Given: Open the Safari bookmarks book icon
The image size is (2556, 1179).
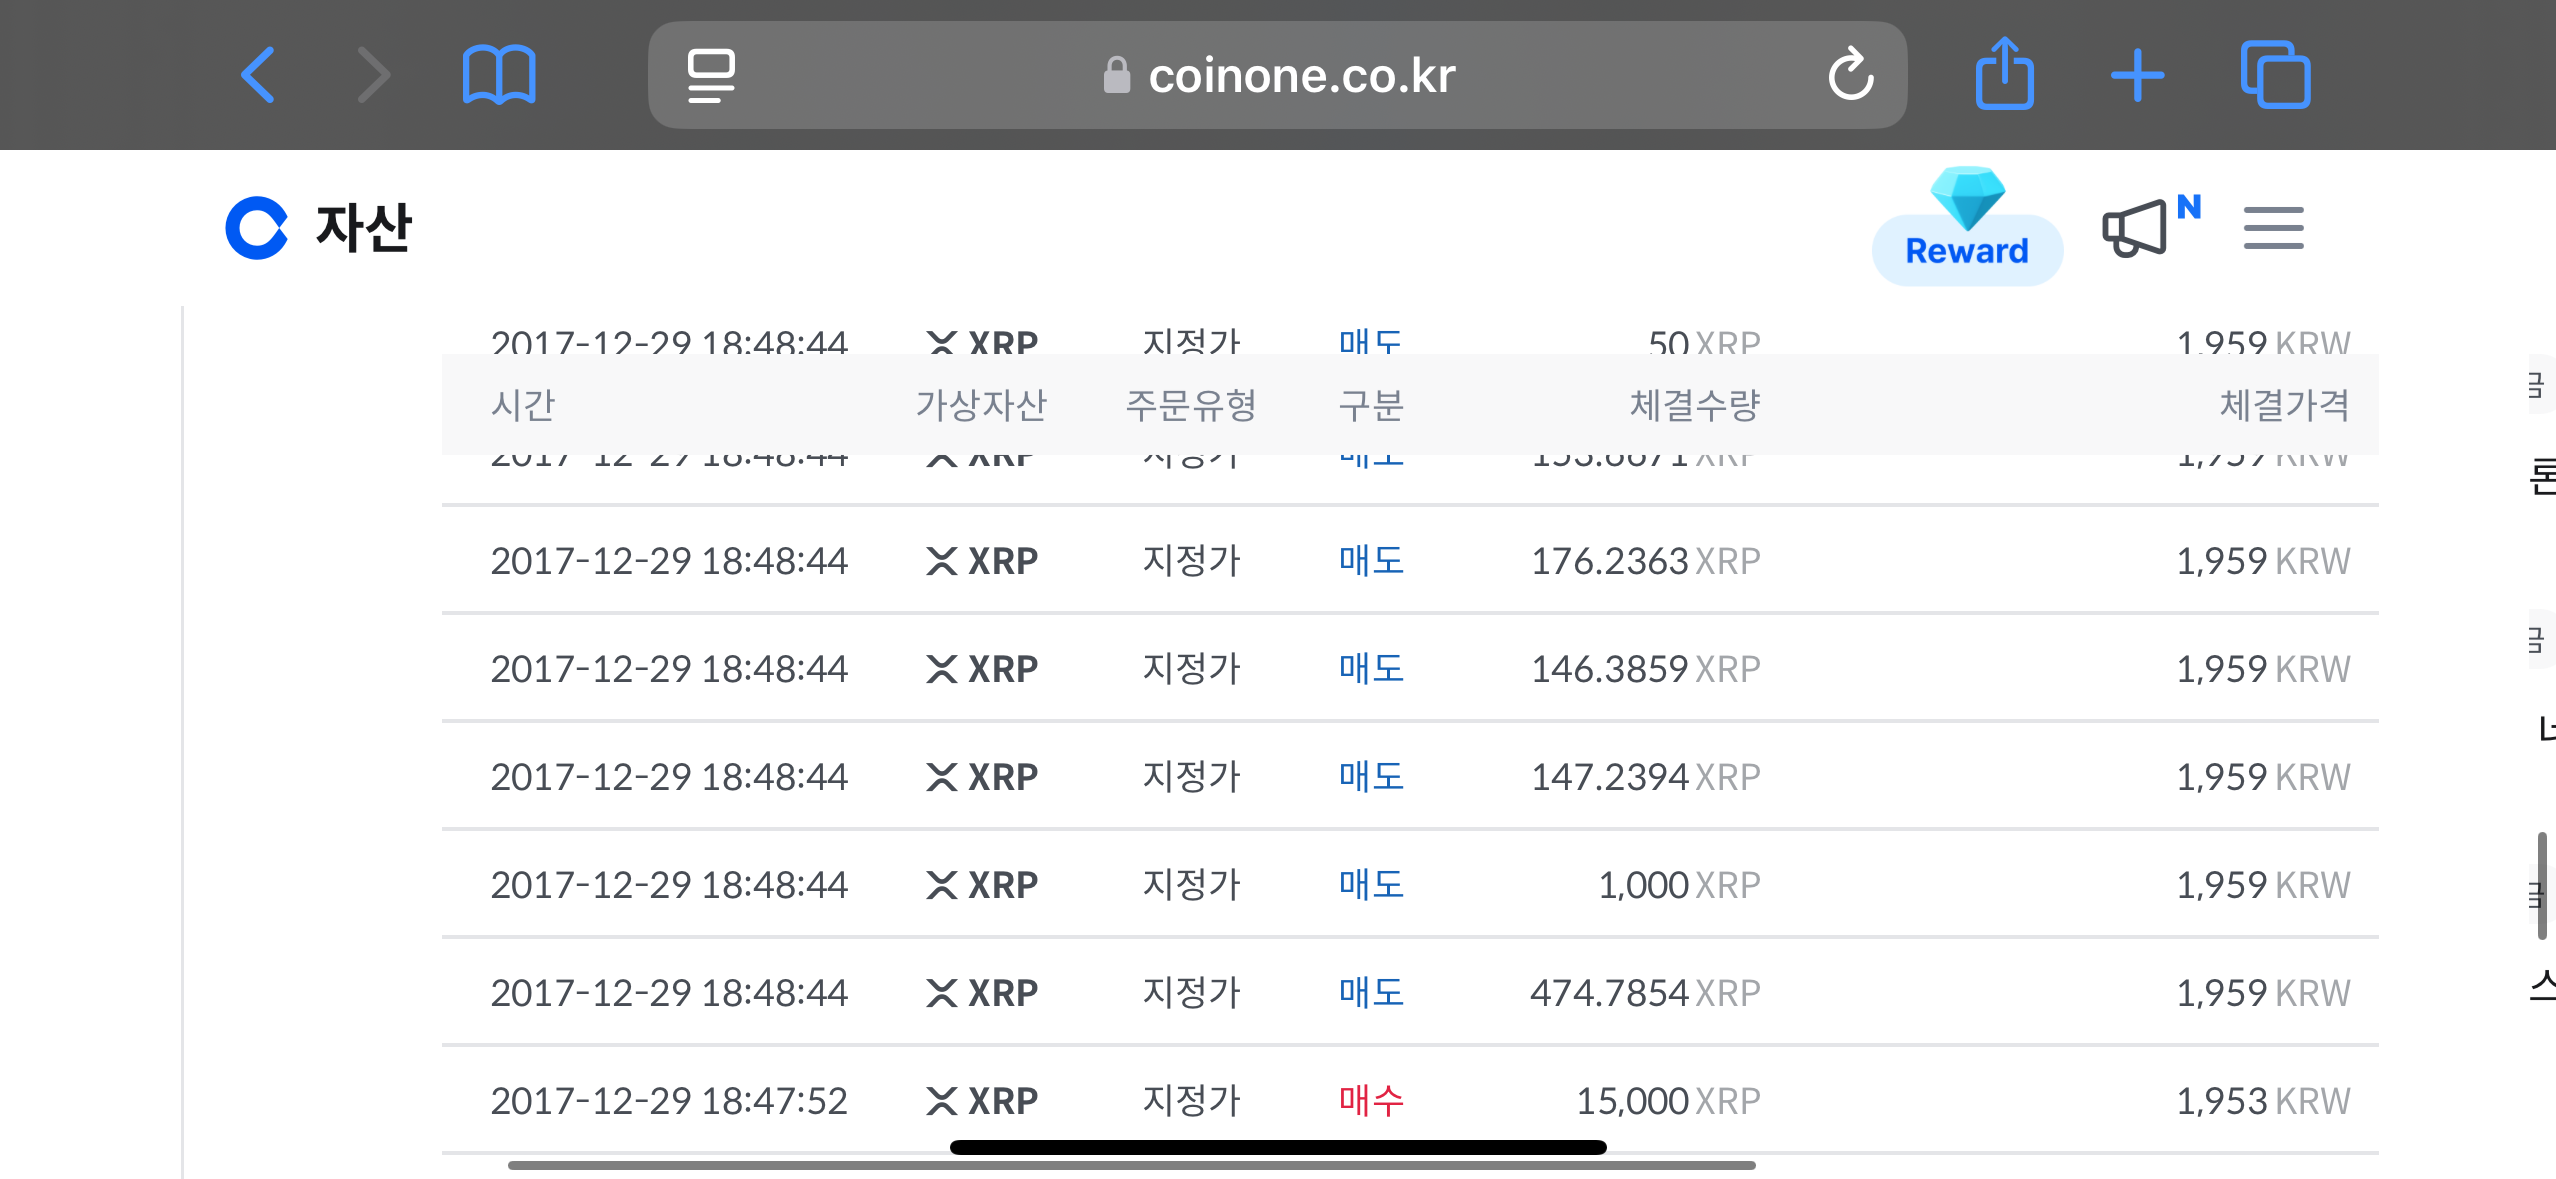Looking at the screenshot, I should 499,75.
